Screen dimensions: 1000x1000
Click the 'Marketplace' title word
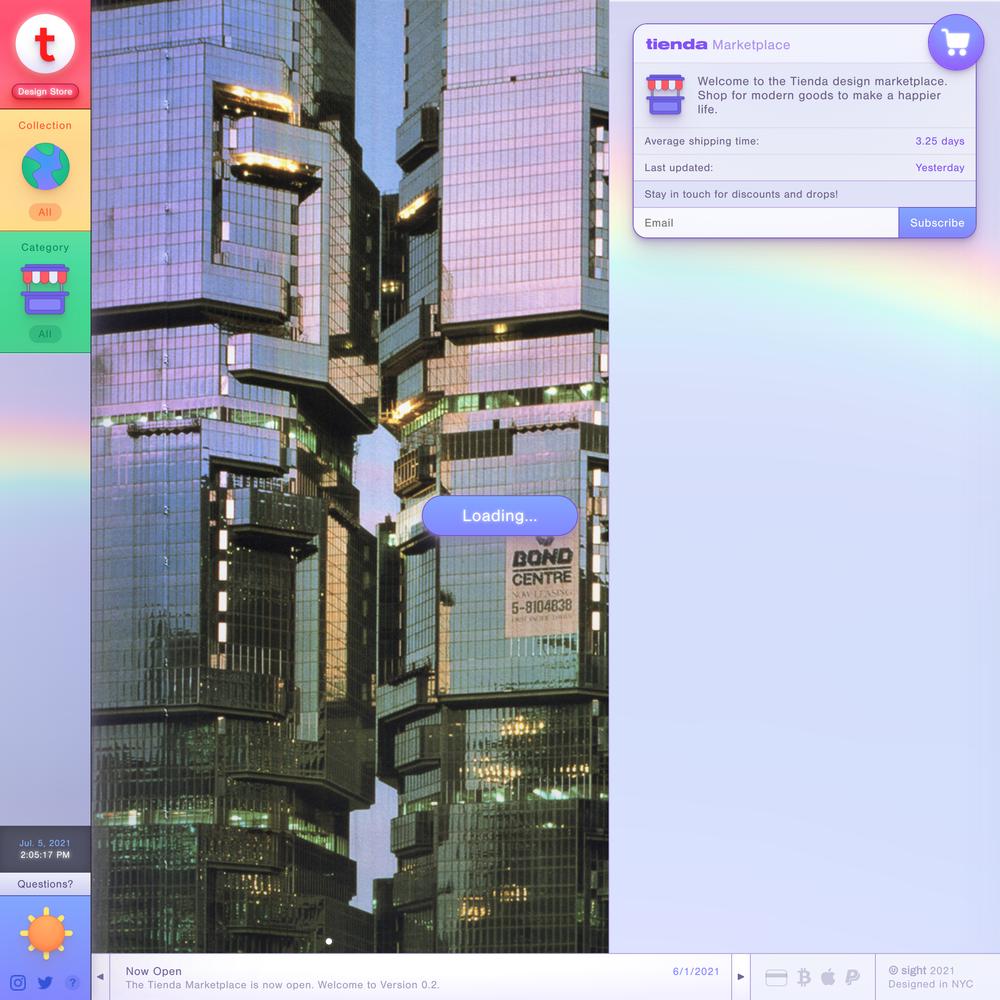tap(751, 45)
